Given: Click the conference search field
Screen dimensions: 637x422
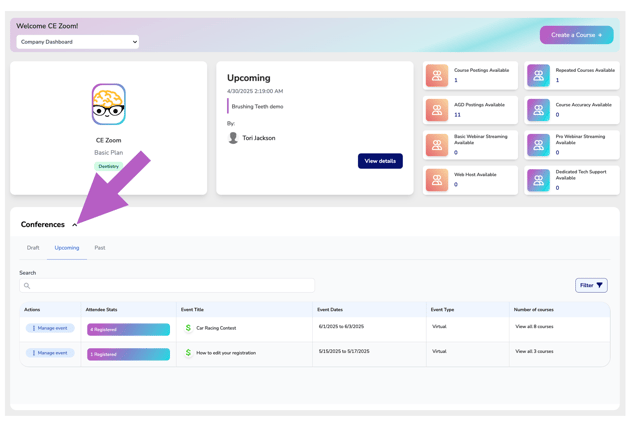Looking at the screenshot, I should pos(167,286).
